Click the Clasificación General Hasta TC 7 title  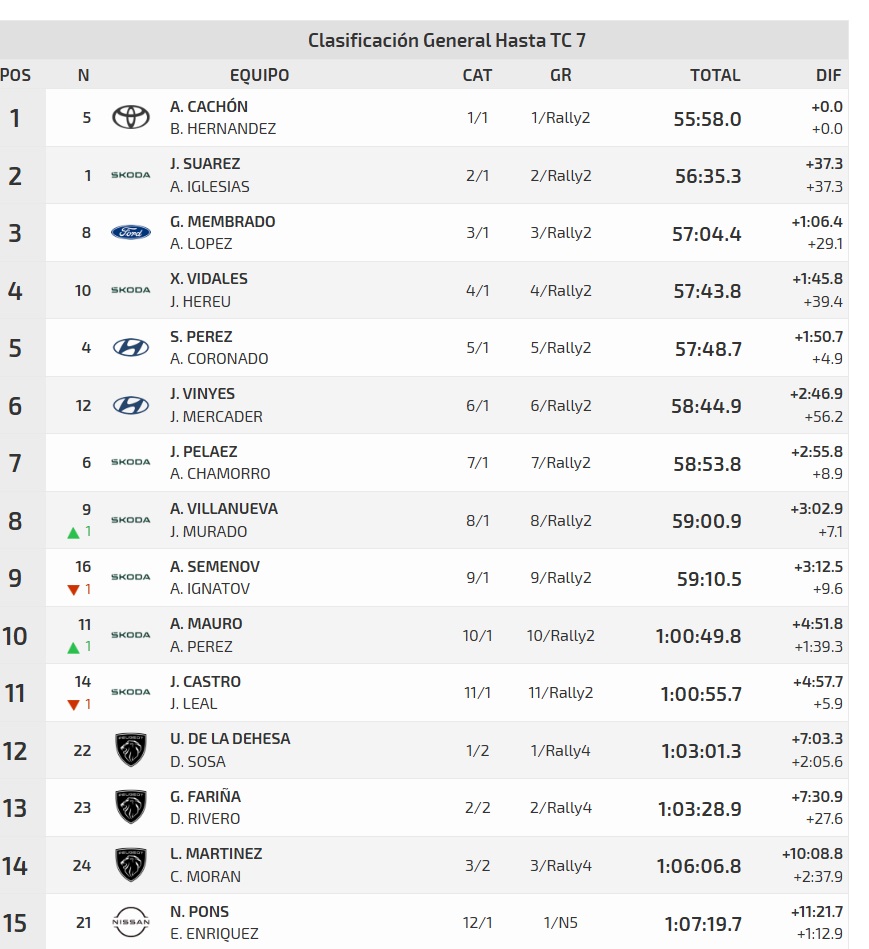coord(447,41)
